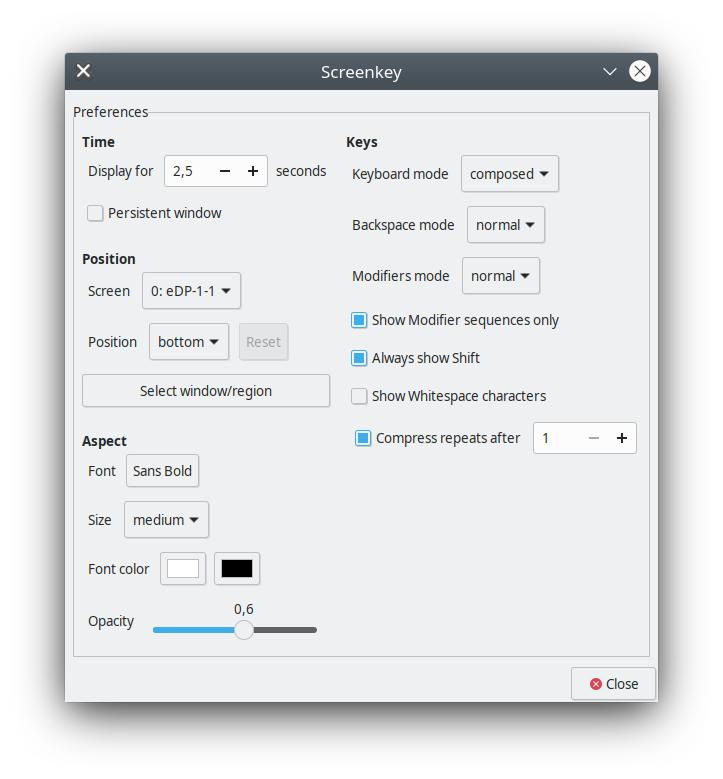723x779 pixels.
Task: Disable Compress repeats after checkbox
Action: [363, 438]
